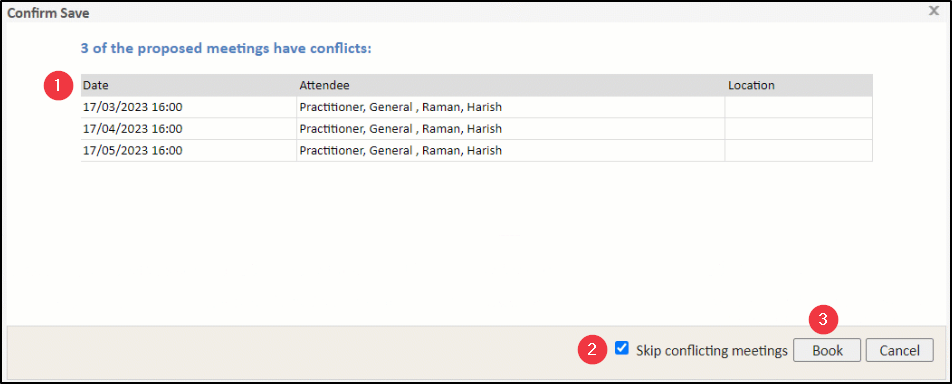Viewport: 952px width, 384px height.
Task: Untick the Skip conflicting meetings checkbox
Action: (622, 349)
